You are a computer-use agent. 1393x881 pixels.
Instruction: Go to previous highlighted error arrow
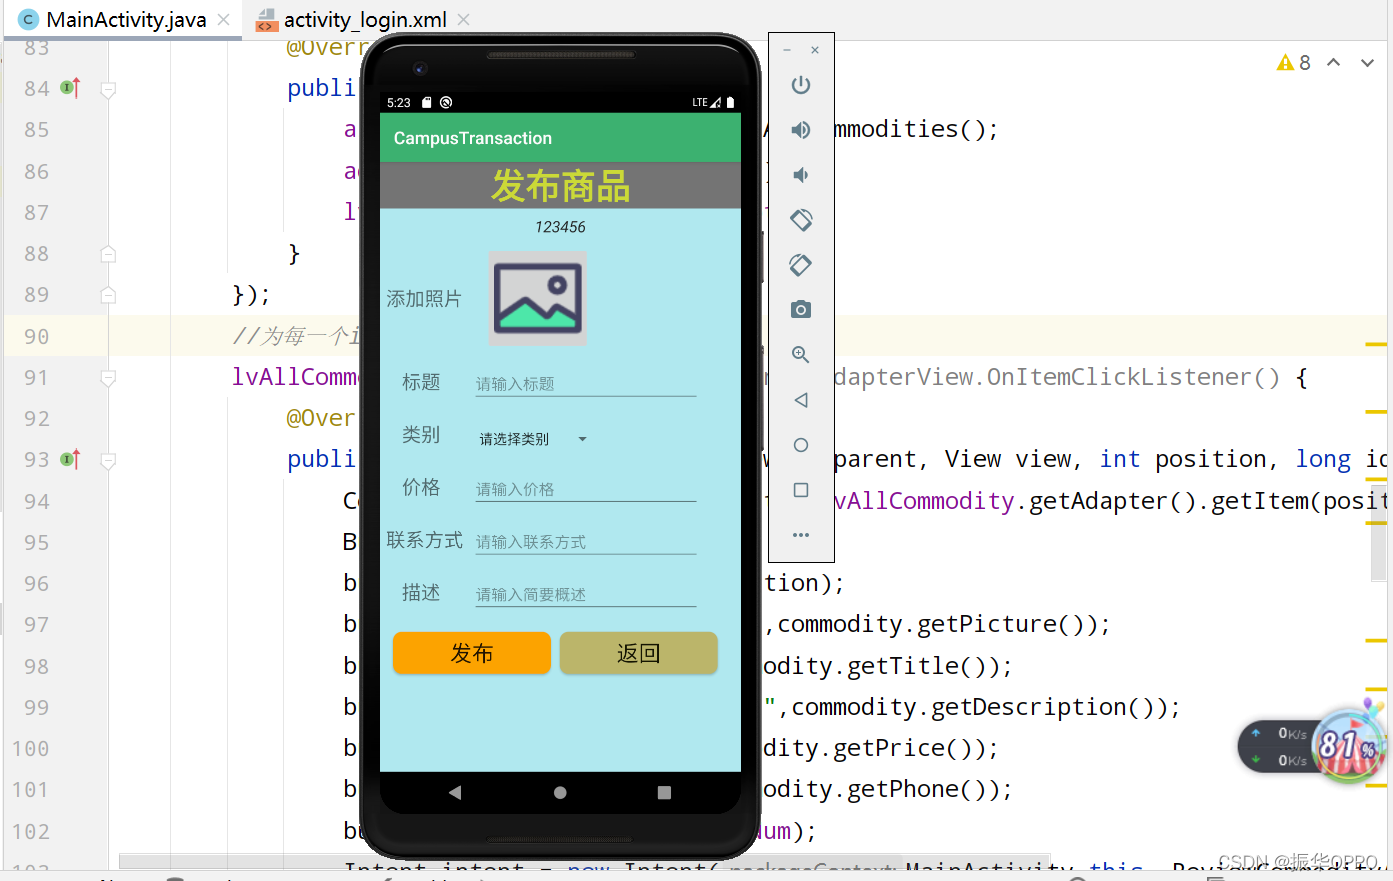[1333, 63]
